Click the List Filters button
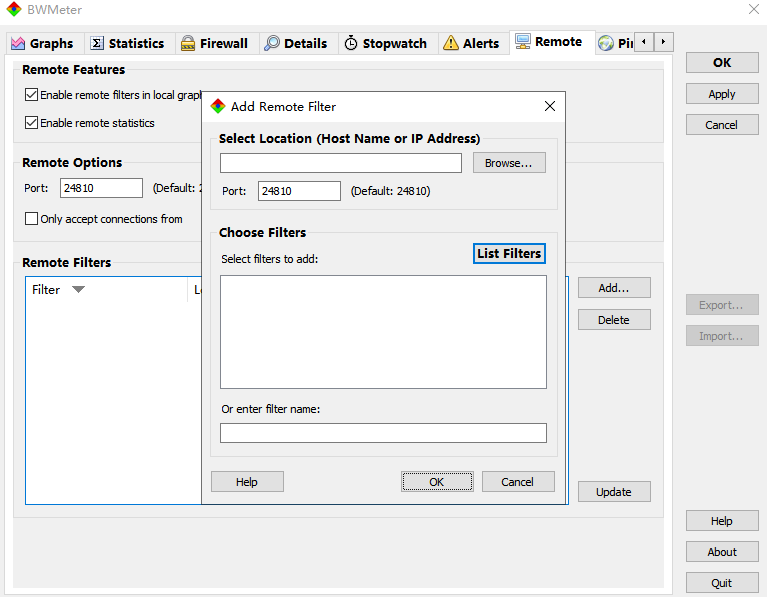The image size is (767, 597). [x=509, y=253]
